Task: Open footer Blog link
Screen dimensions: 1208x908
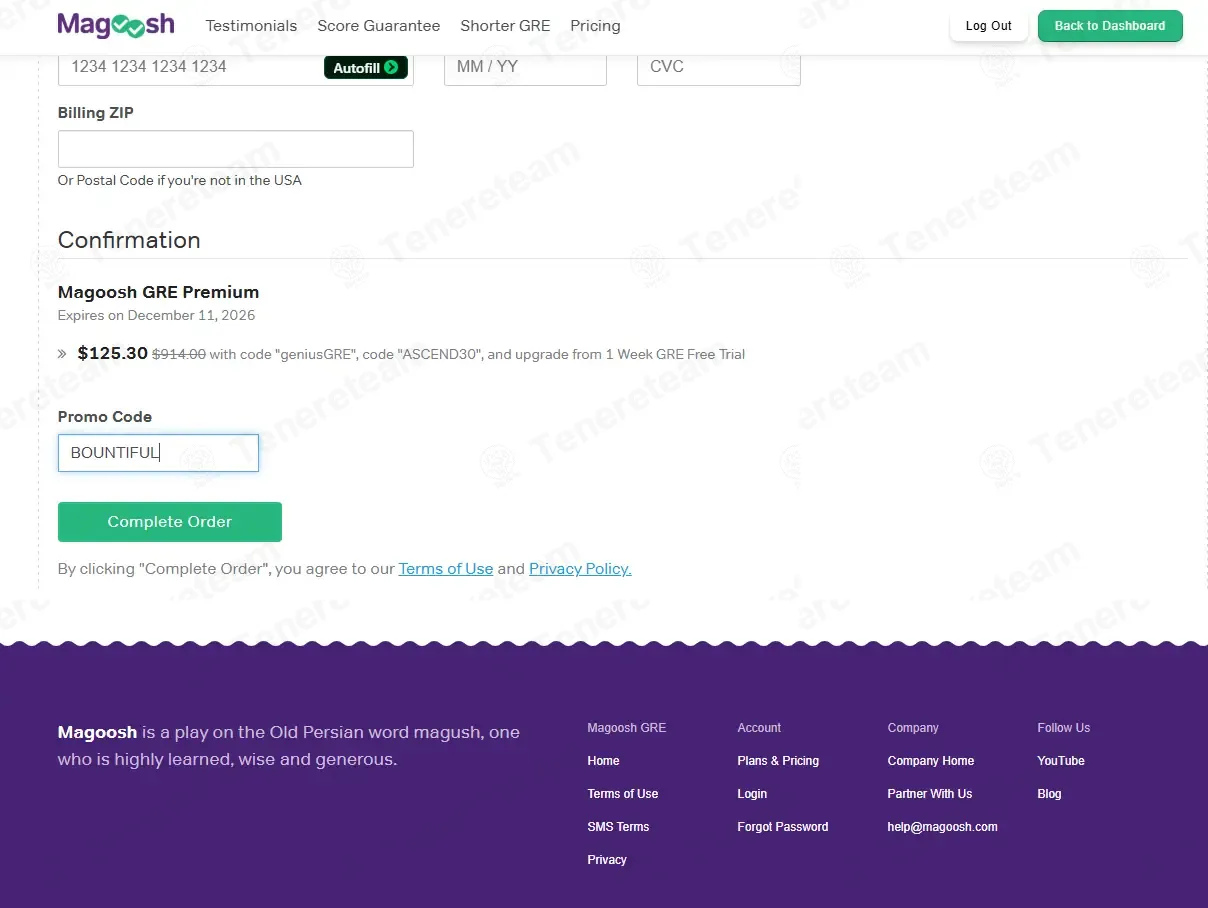Action: click(1049, 794)
